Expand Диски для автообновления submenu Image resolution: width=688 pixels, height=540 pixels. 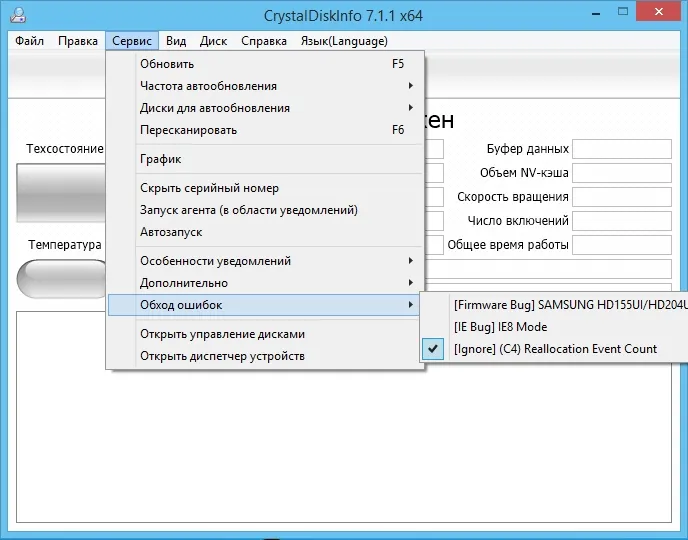point(265,108)
